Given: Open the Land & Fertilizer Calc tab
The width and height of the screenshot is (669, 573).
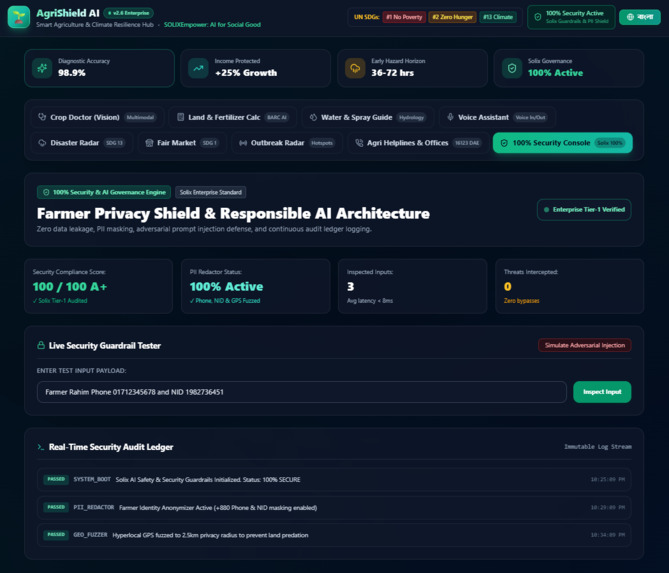Looking at the screenshot, I should 233,117.
